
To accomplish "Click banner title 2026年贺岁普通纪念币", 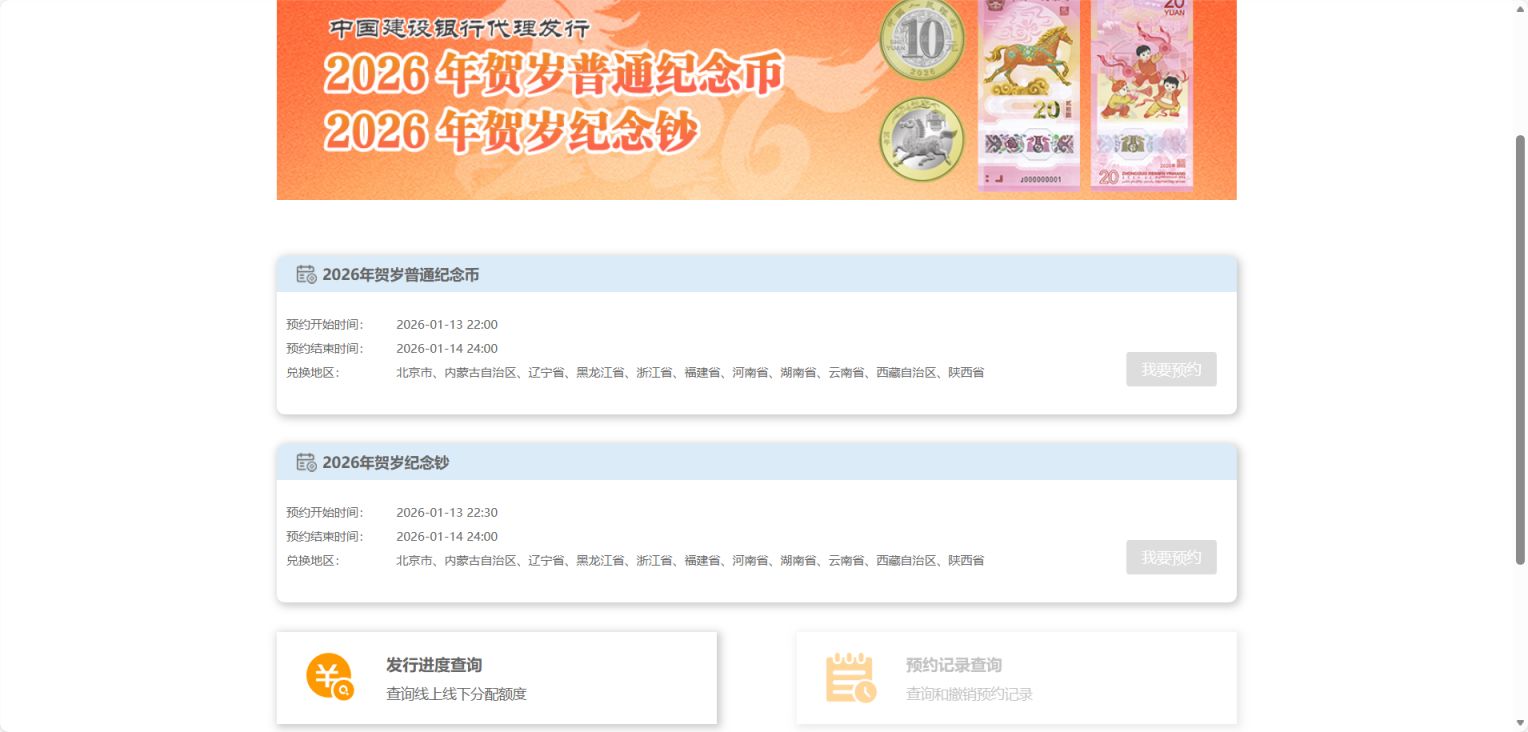I will (553, 74).
